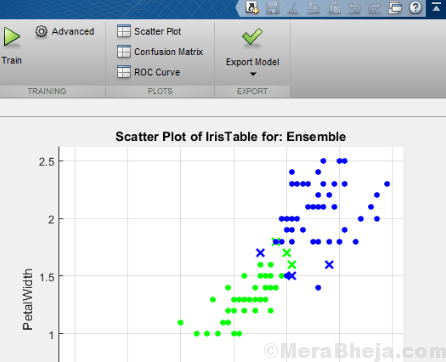Click the scatter plot title text
The width and height of the screenshot is (446, 362).
[231, 137]
